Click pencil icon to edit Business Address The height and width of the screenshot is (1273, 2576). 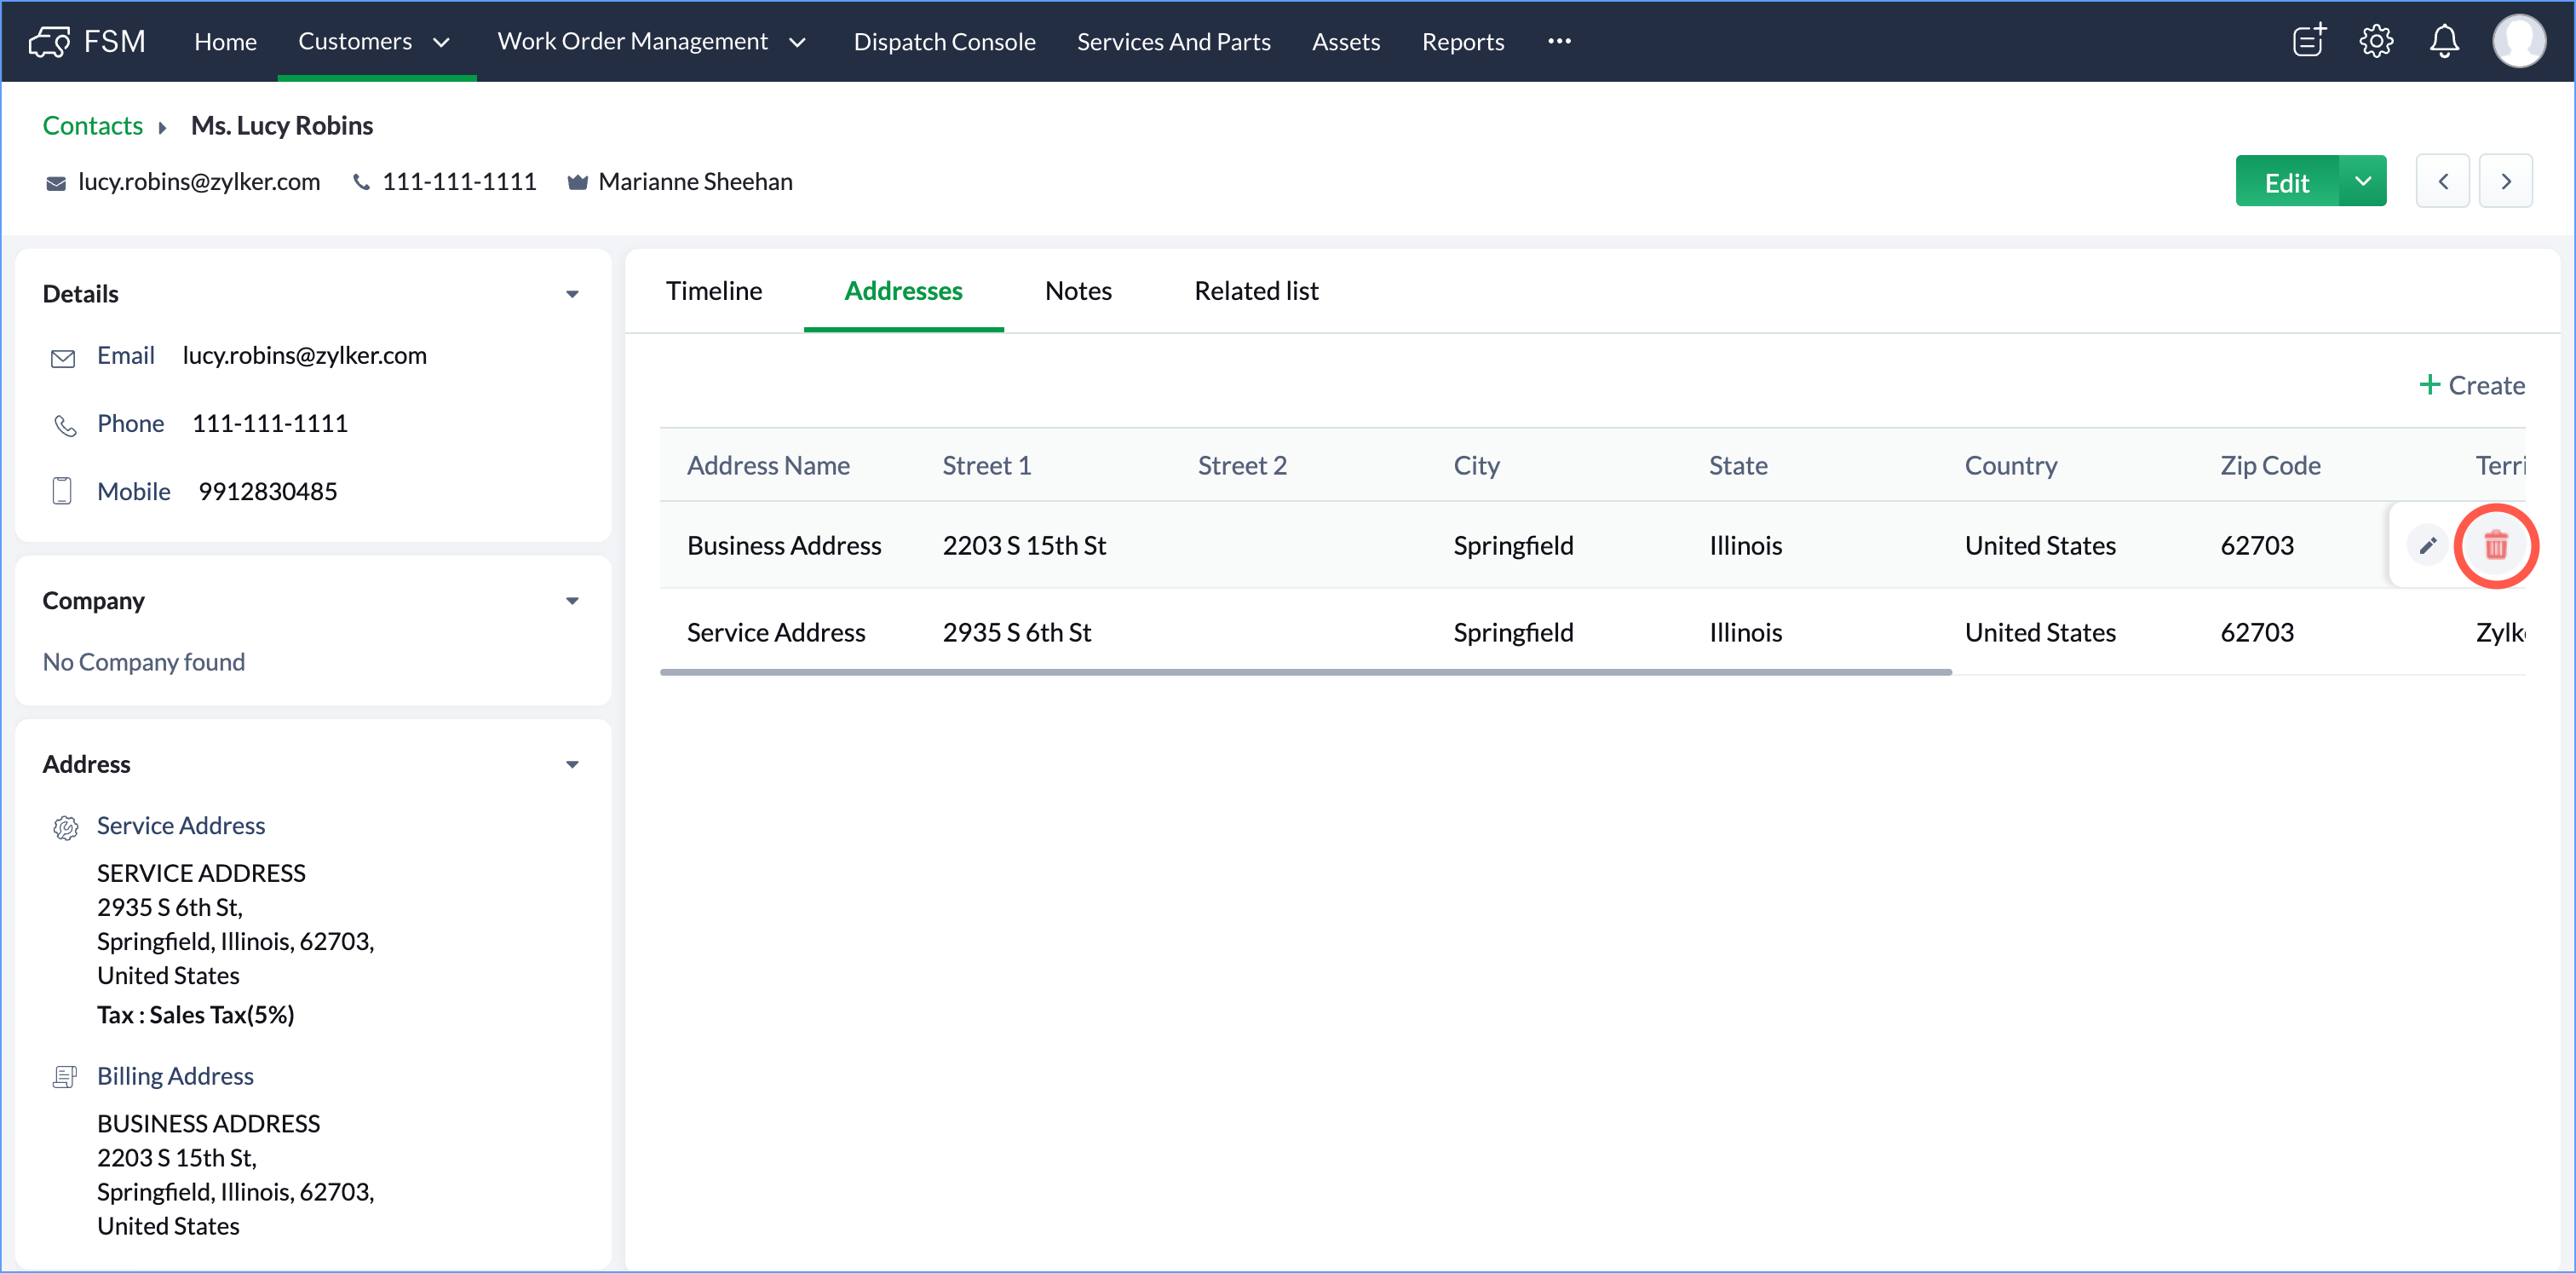[2427, 545]
